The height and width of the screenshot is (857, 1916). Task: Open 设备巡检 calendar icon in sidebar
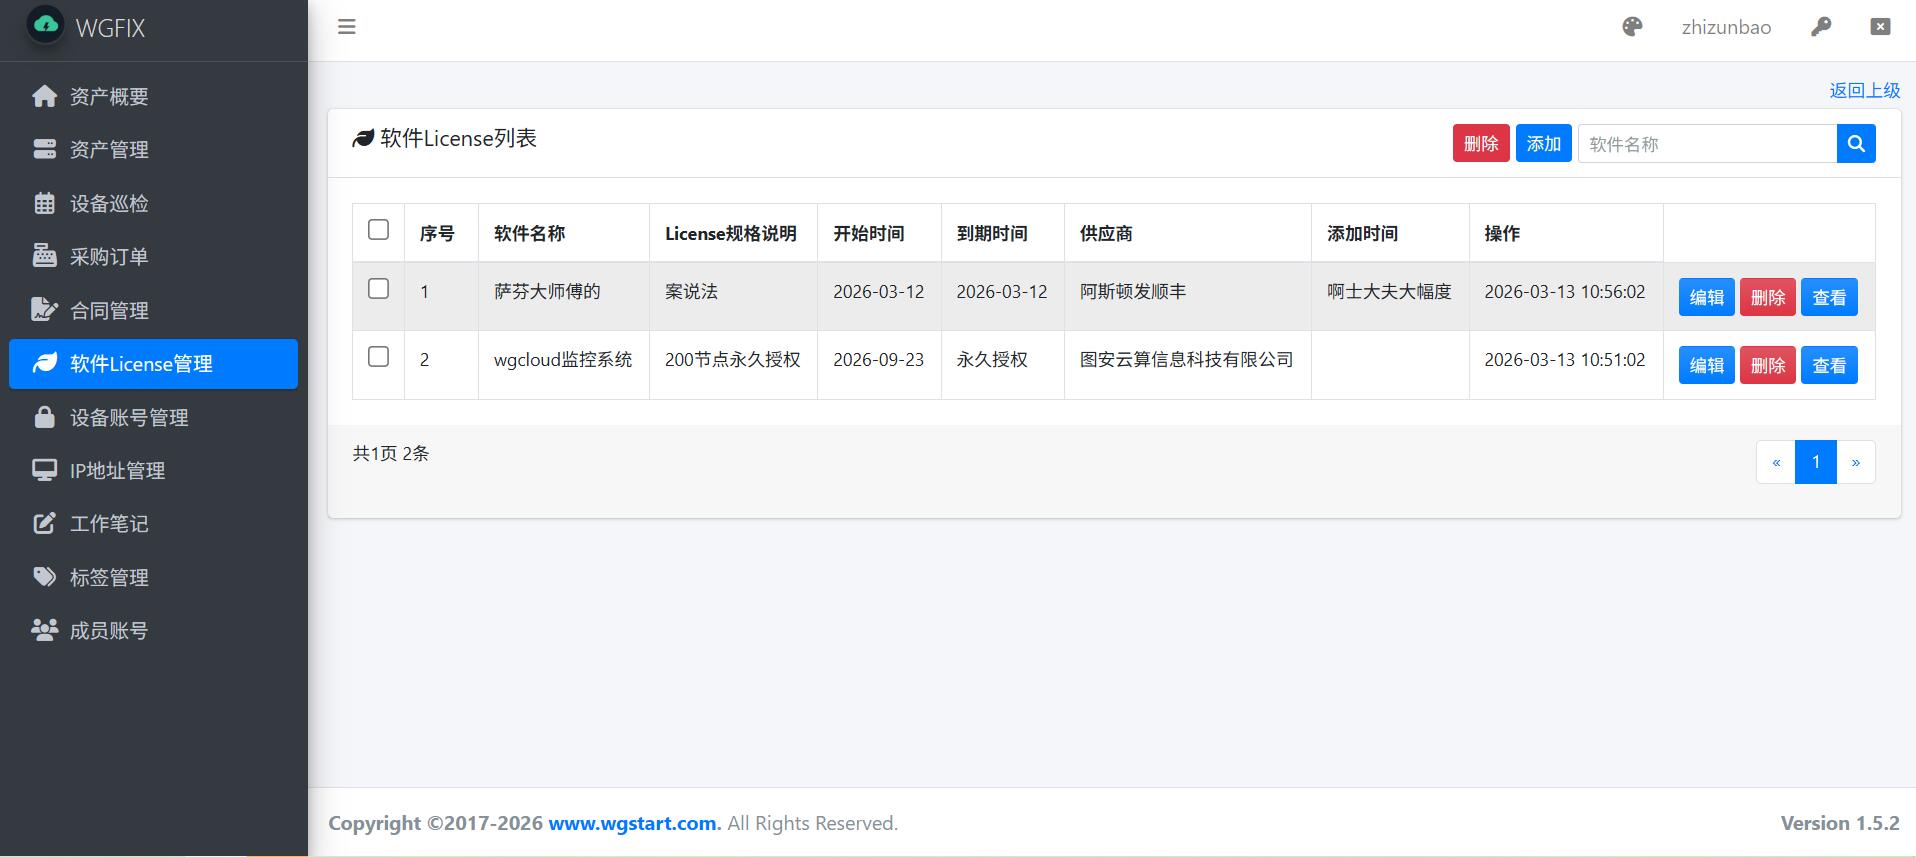(44, 203)
